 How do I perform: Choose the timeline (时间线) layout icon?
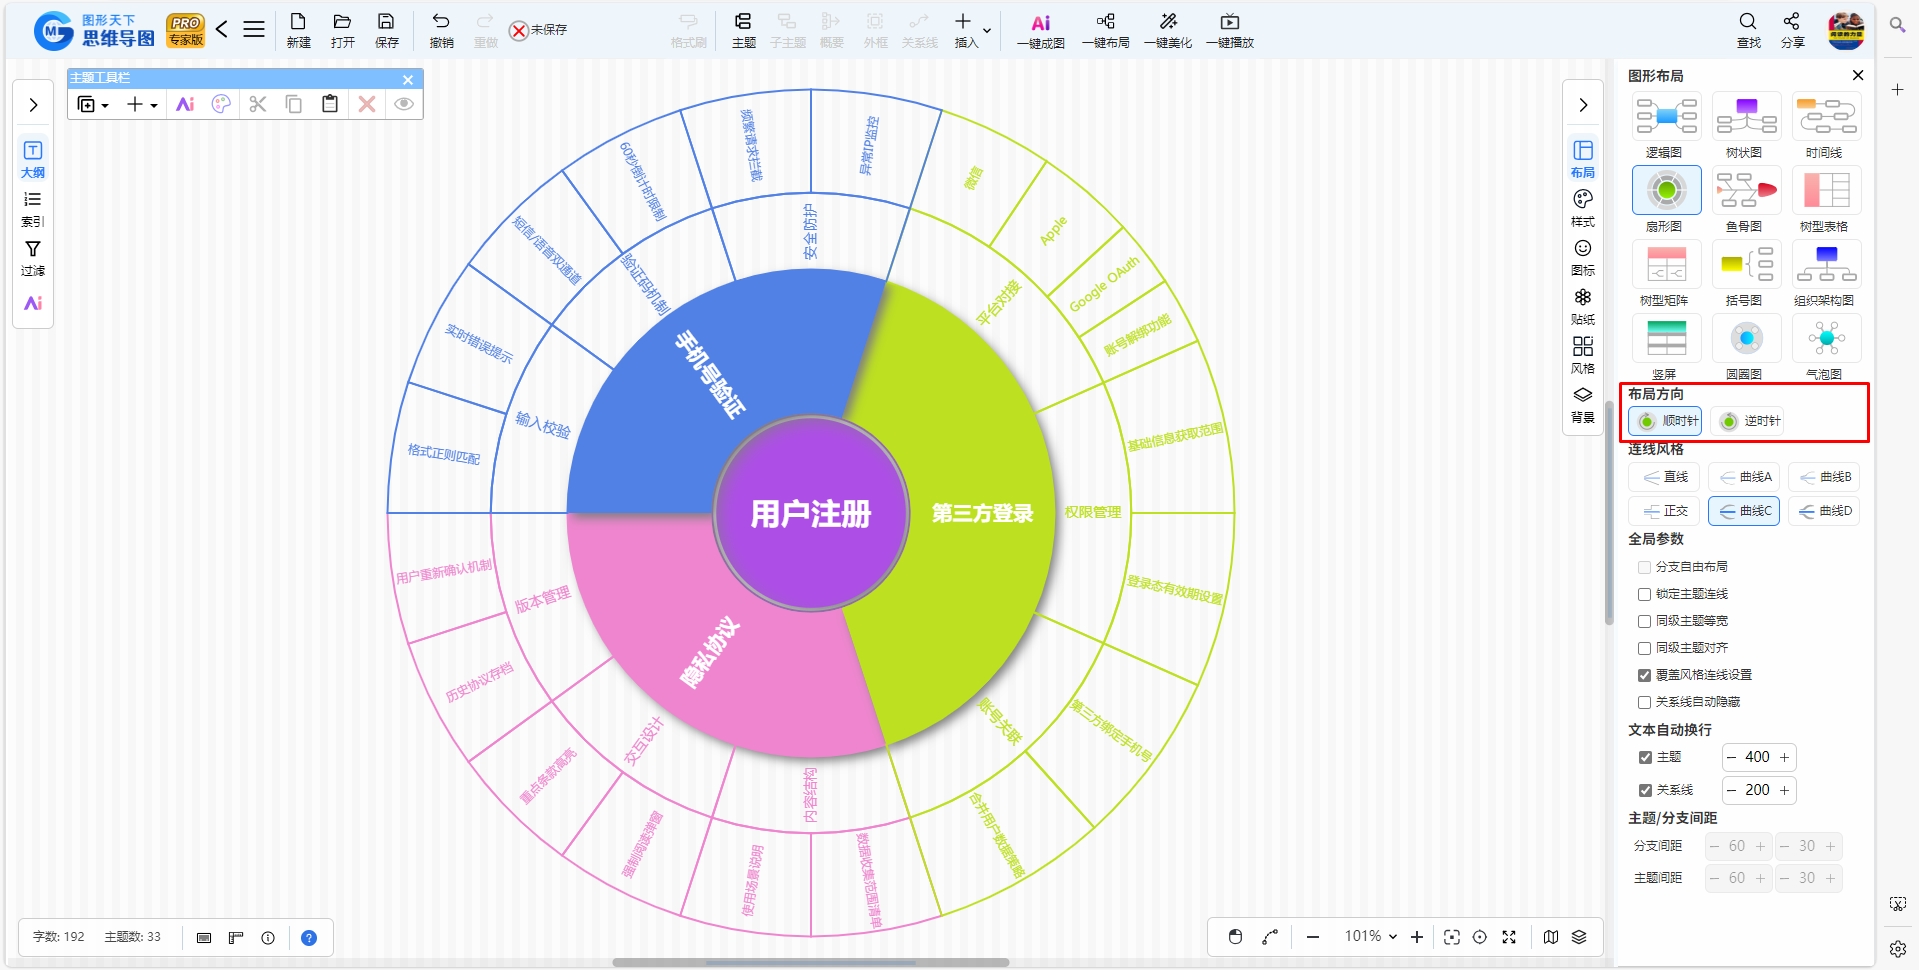pyautogui.click(x=1826, y=116)
